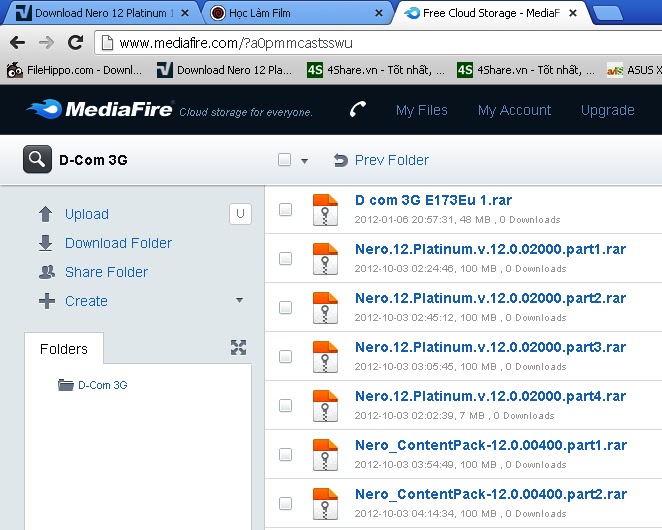Click the MediaFire flame logo

(45, 109)
